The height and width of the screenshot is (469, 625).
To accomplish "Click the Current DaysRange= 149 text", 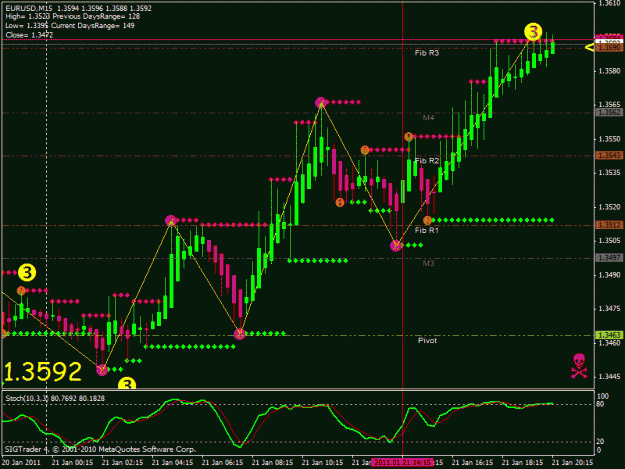I will pyautogui.click(x=92, y=26).
